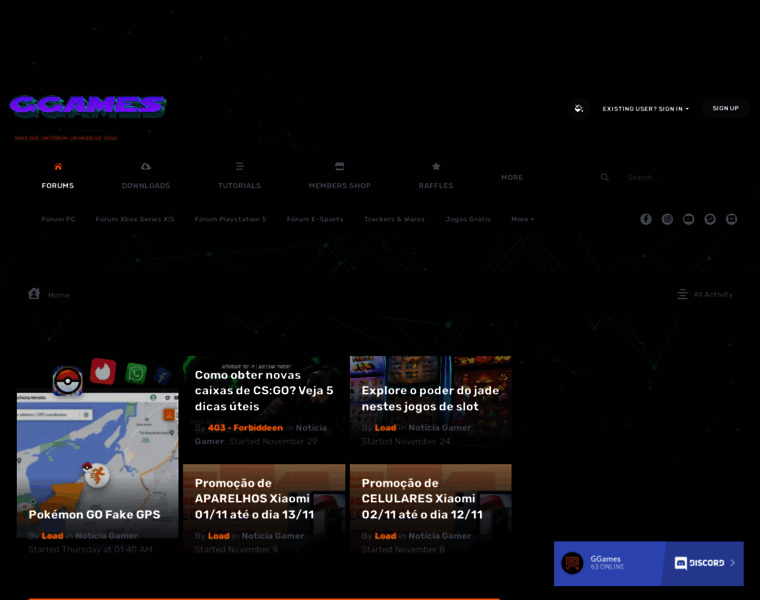The image size is (760, 600).
Task: Click the Home breadcrumb link
Action: pos(59,295)
